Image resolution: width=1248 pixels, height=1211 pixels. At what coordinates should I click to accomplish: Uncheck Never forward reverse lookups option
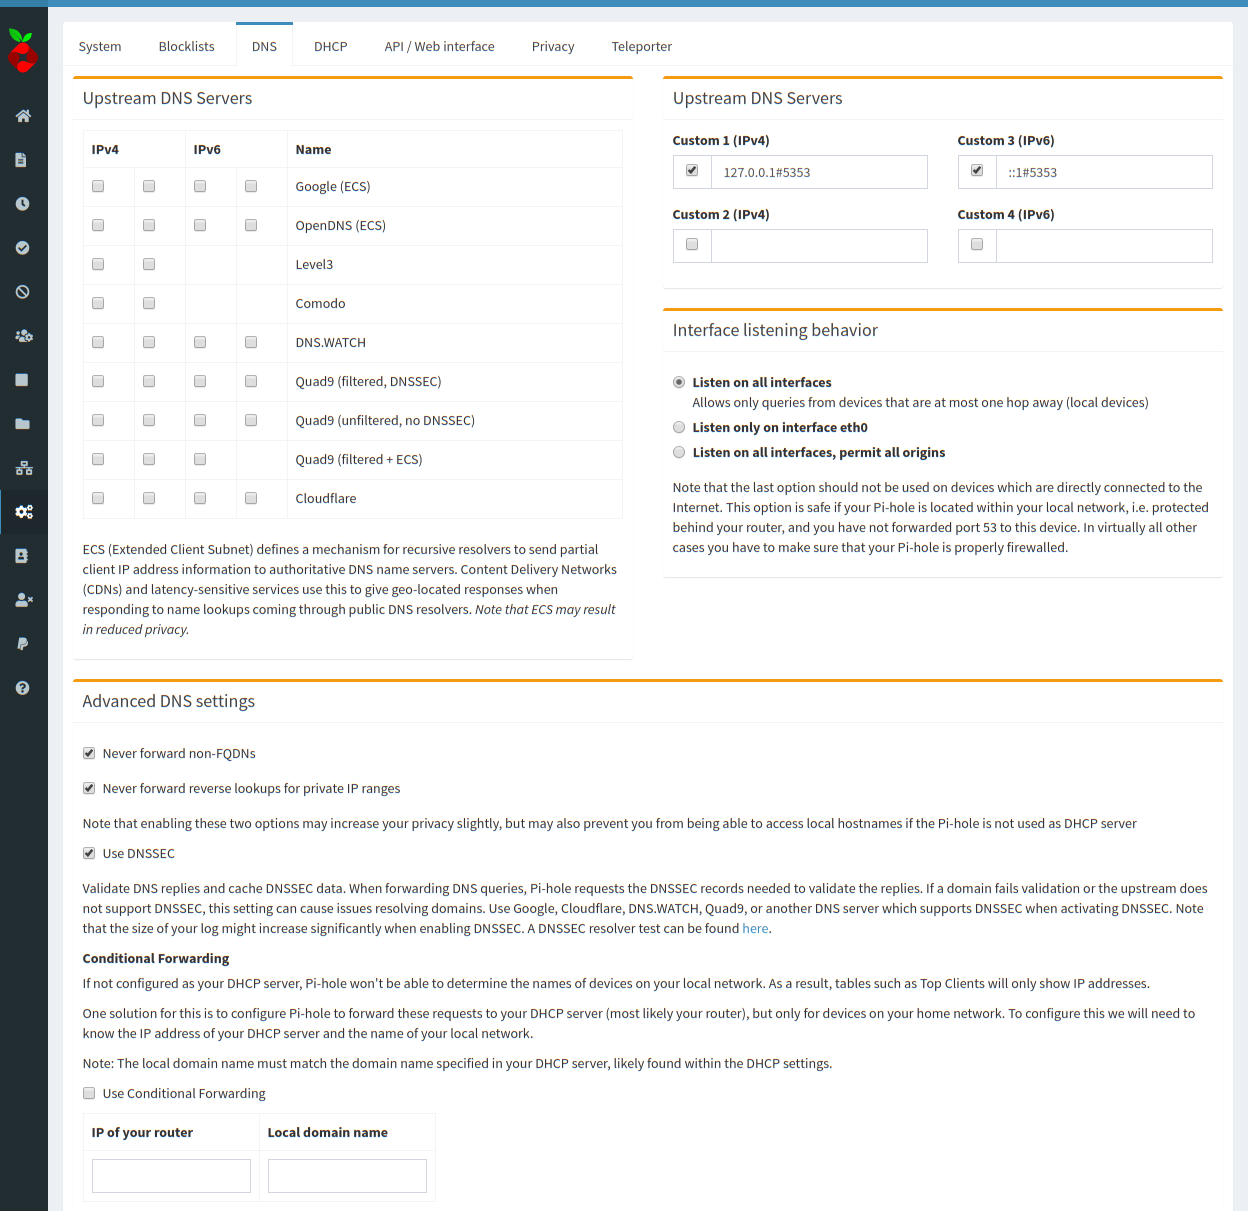tap(89, 788)
